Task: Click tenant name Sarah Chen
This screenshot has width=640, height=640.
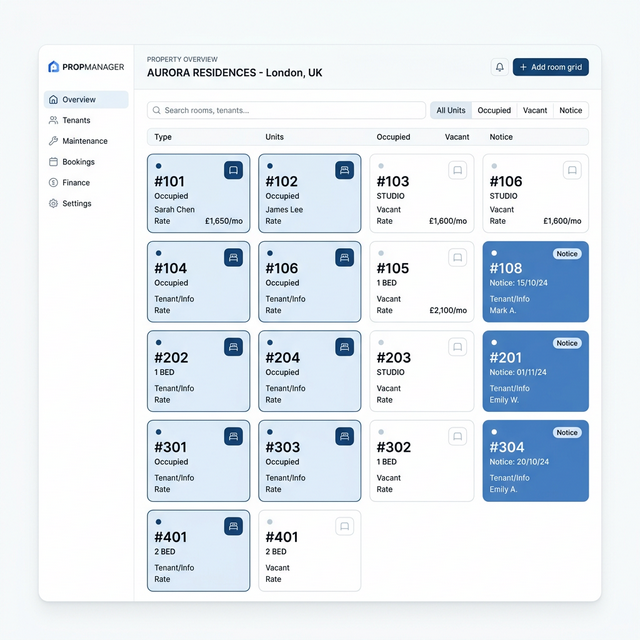Action: (174, 209)
